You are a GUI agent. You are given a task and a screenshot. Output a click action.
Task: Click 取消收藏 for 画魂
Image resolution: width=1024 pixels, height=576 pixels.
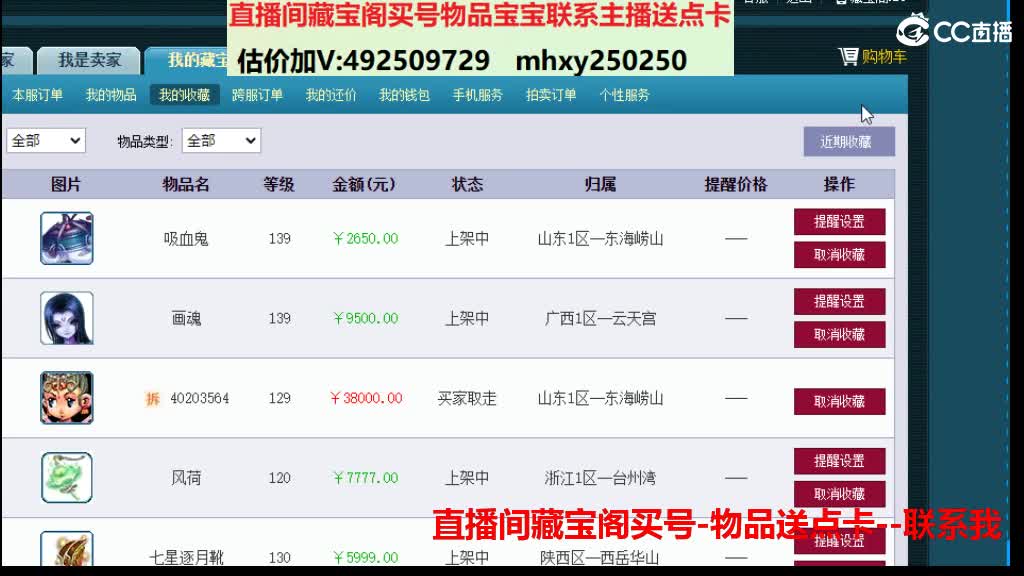tap(840, 334)
